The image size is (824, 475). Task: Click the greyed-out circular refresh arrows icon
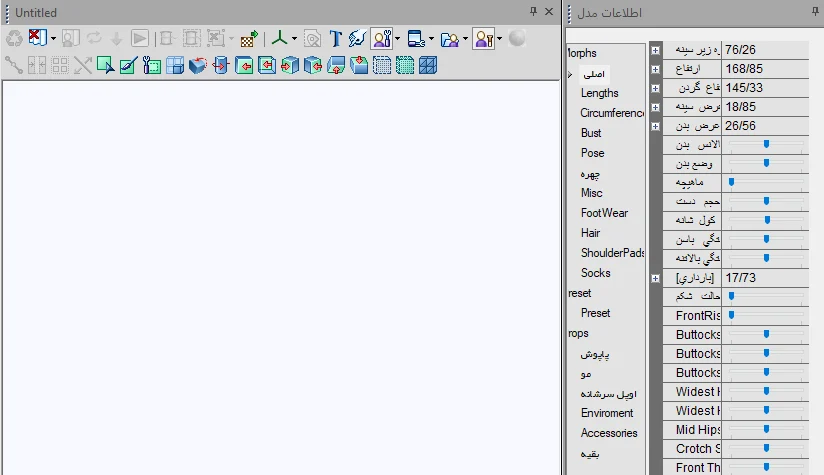coord(94,38)
